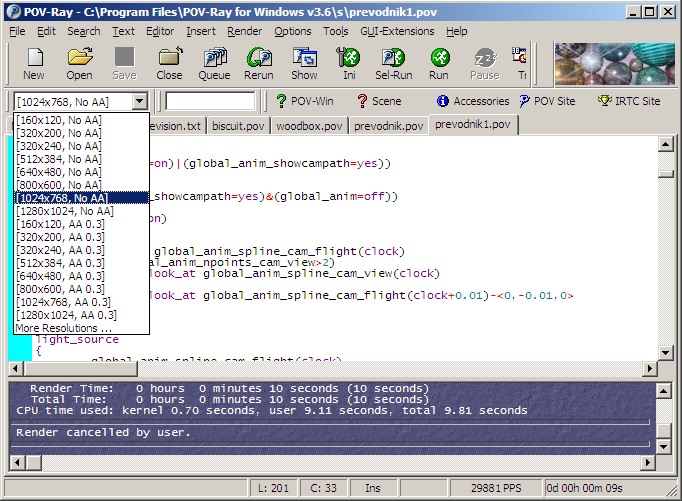Screen dimensions: 682x501
Task: Open POV-Win help question mark icon
Action: (x=281, y=101)
